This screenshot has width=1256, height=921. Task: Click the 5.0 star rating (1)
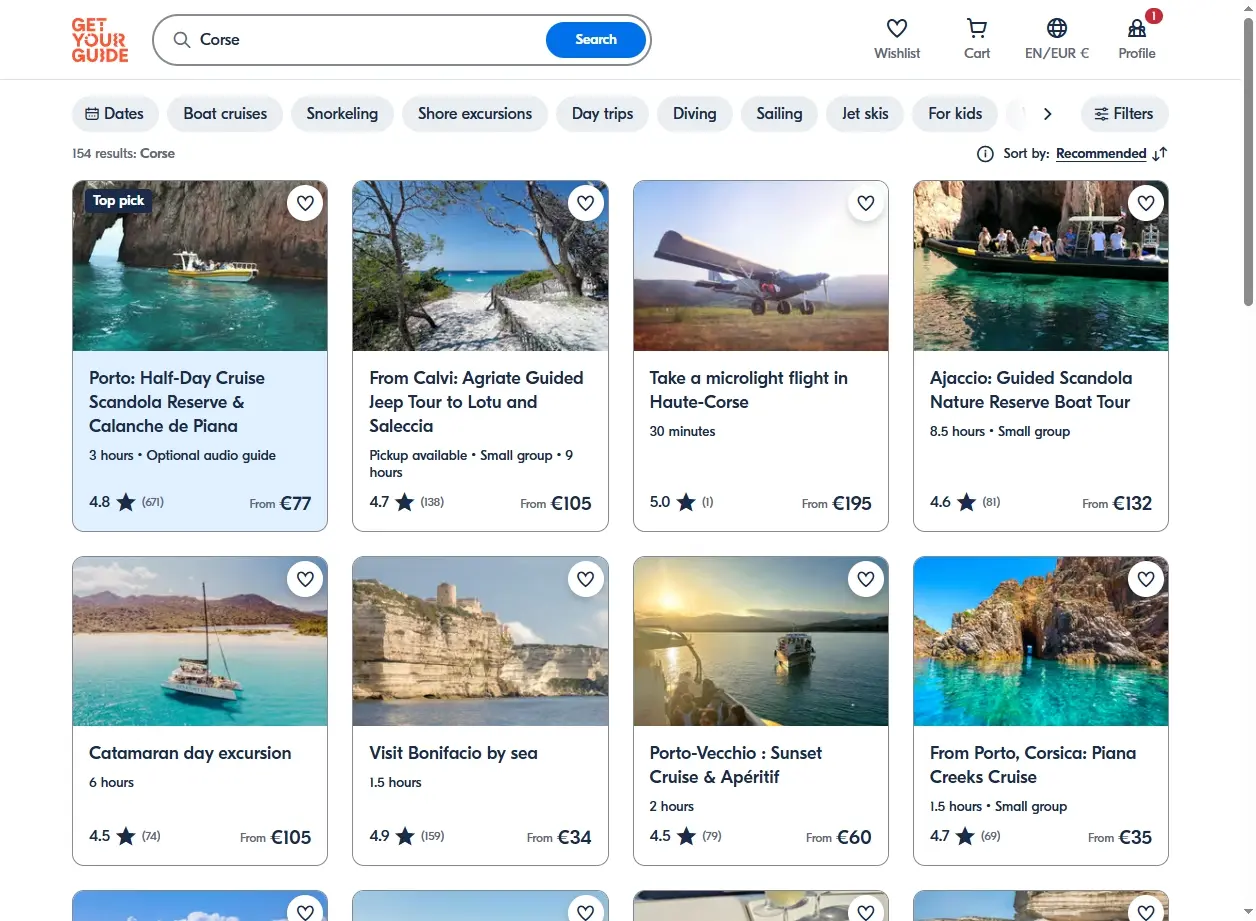tap(681, 502)
